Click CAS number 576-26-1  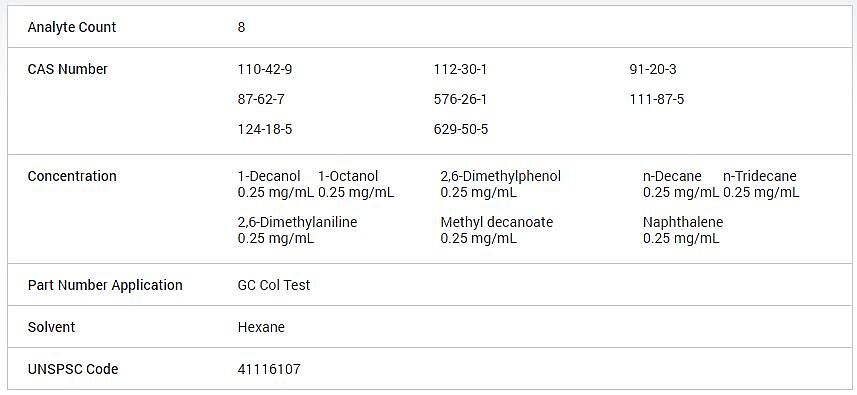(460, 99)
